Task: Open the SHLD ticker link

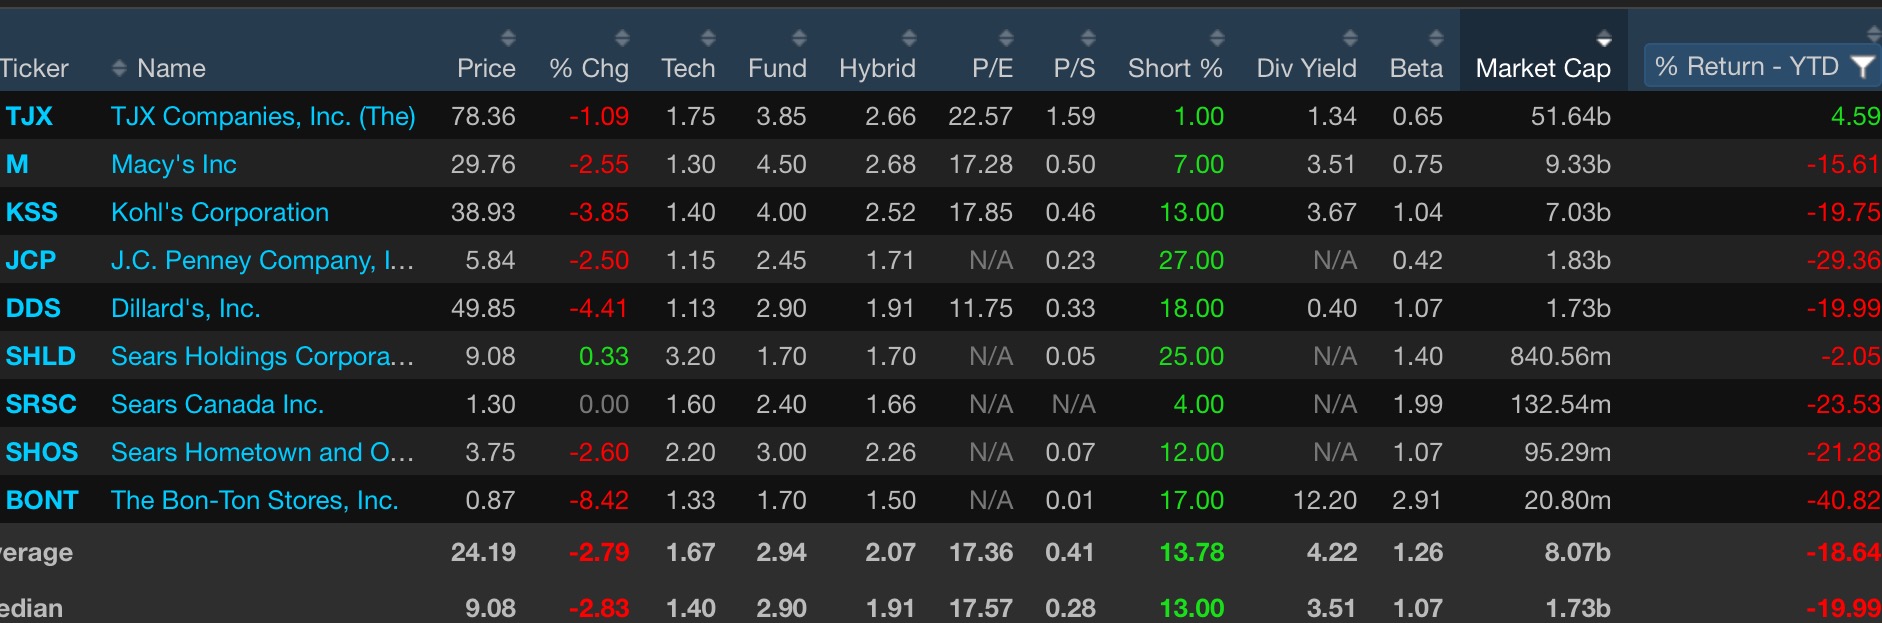Action: [x=41, y=356]
